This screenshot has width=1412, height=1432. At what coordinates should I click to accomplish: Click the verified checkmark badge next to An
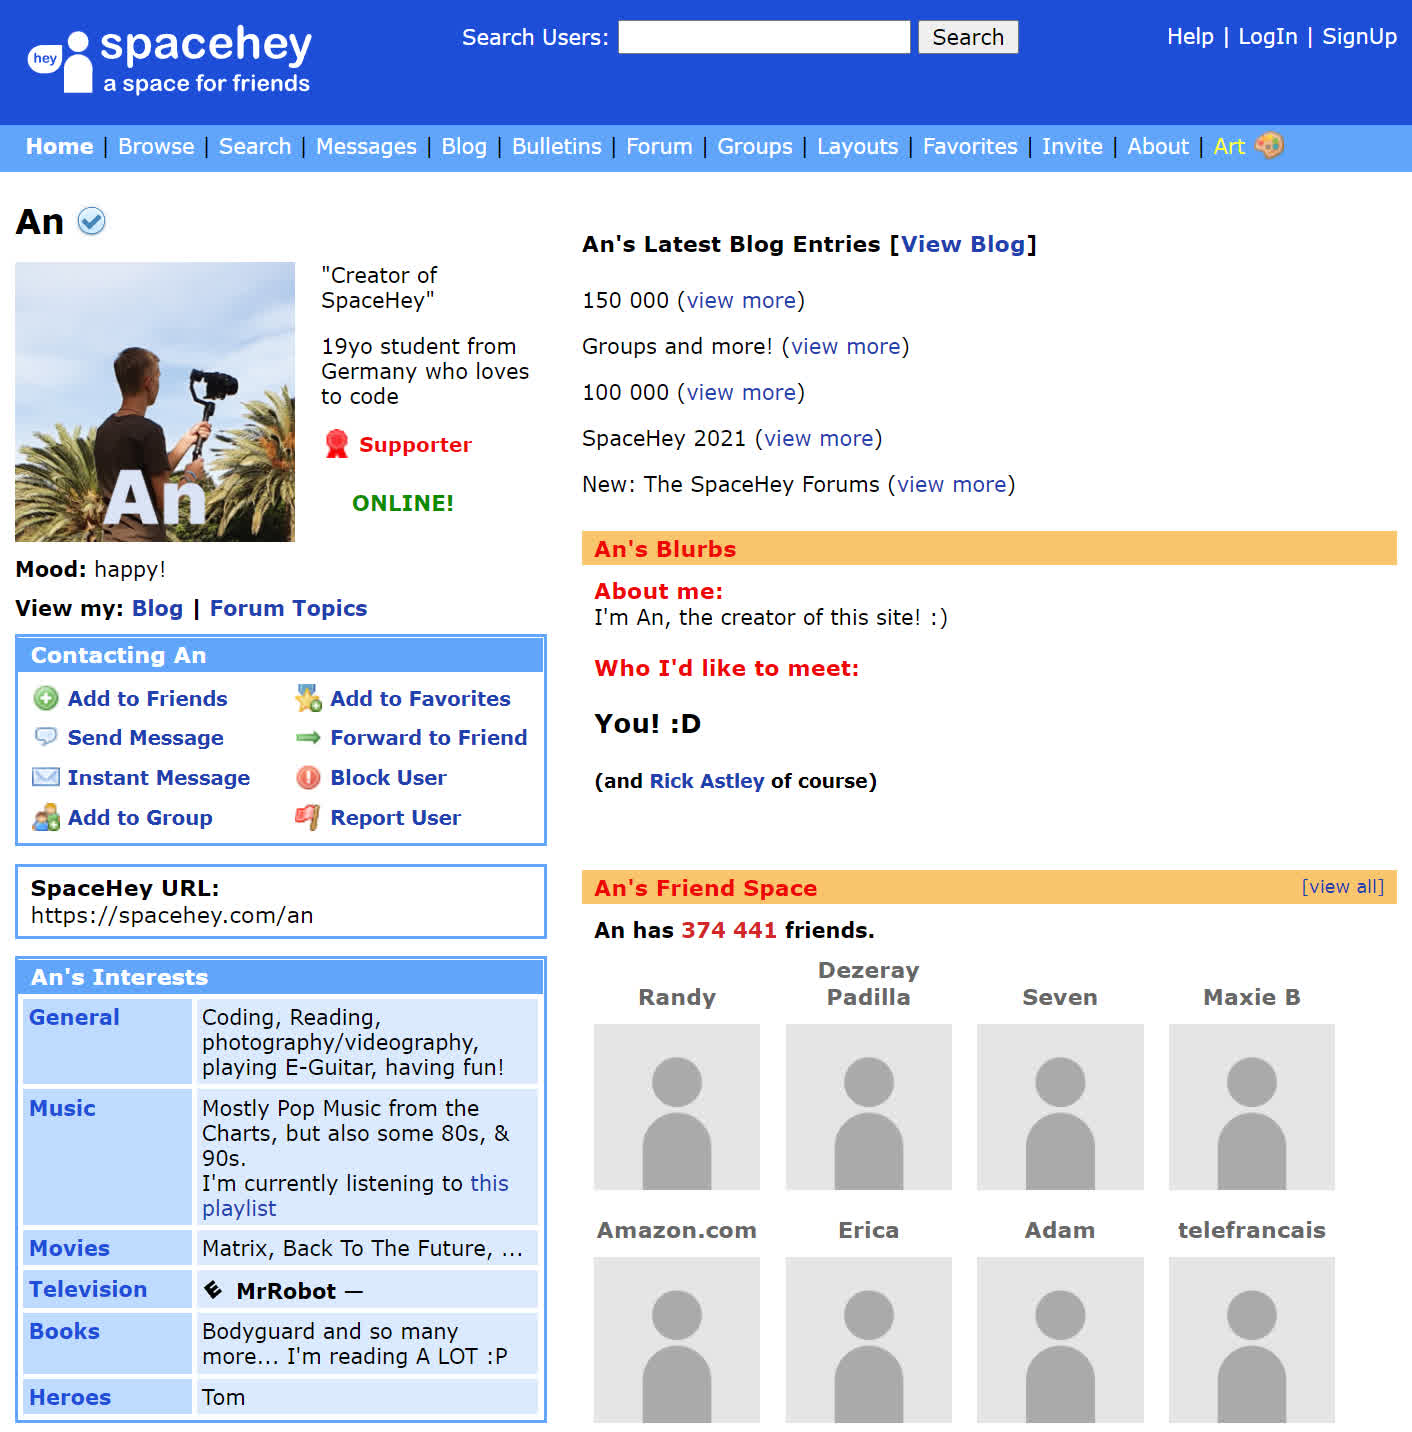click(91, 221)
